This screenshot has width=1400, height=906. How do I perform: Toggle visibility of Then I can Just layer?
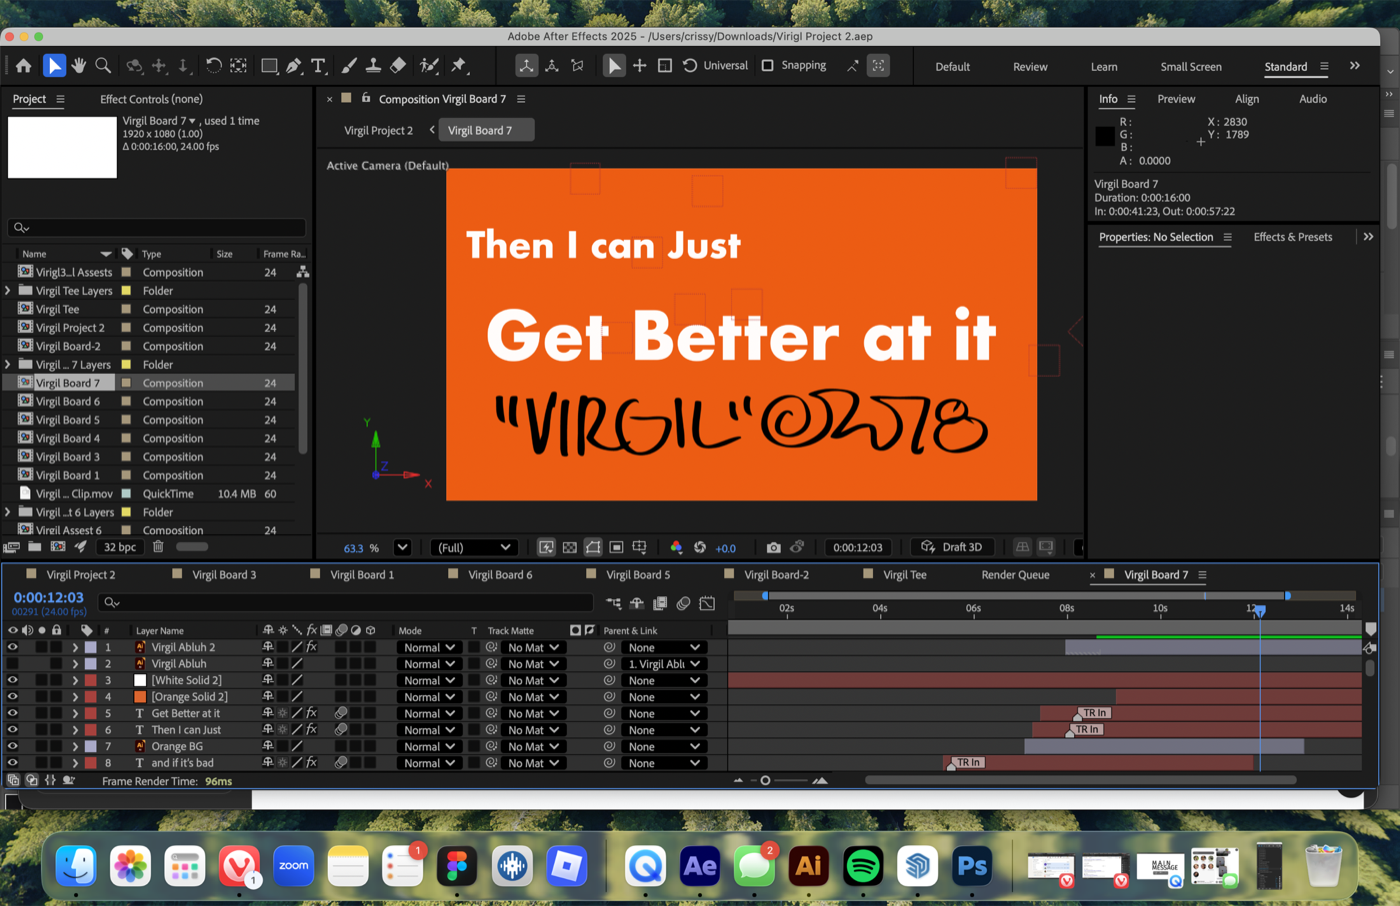[x=13, y=730]
